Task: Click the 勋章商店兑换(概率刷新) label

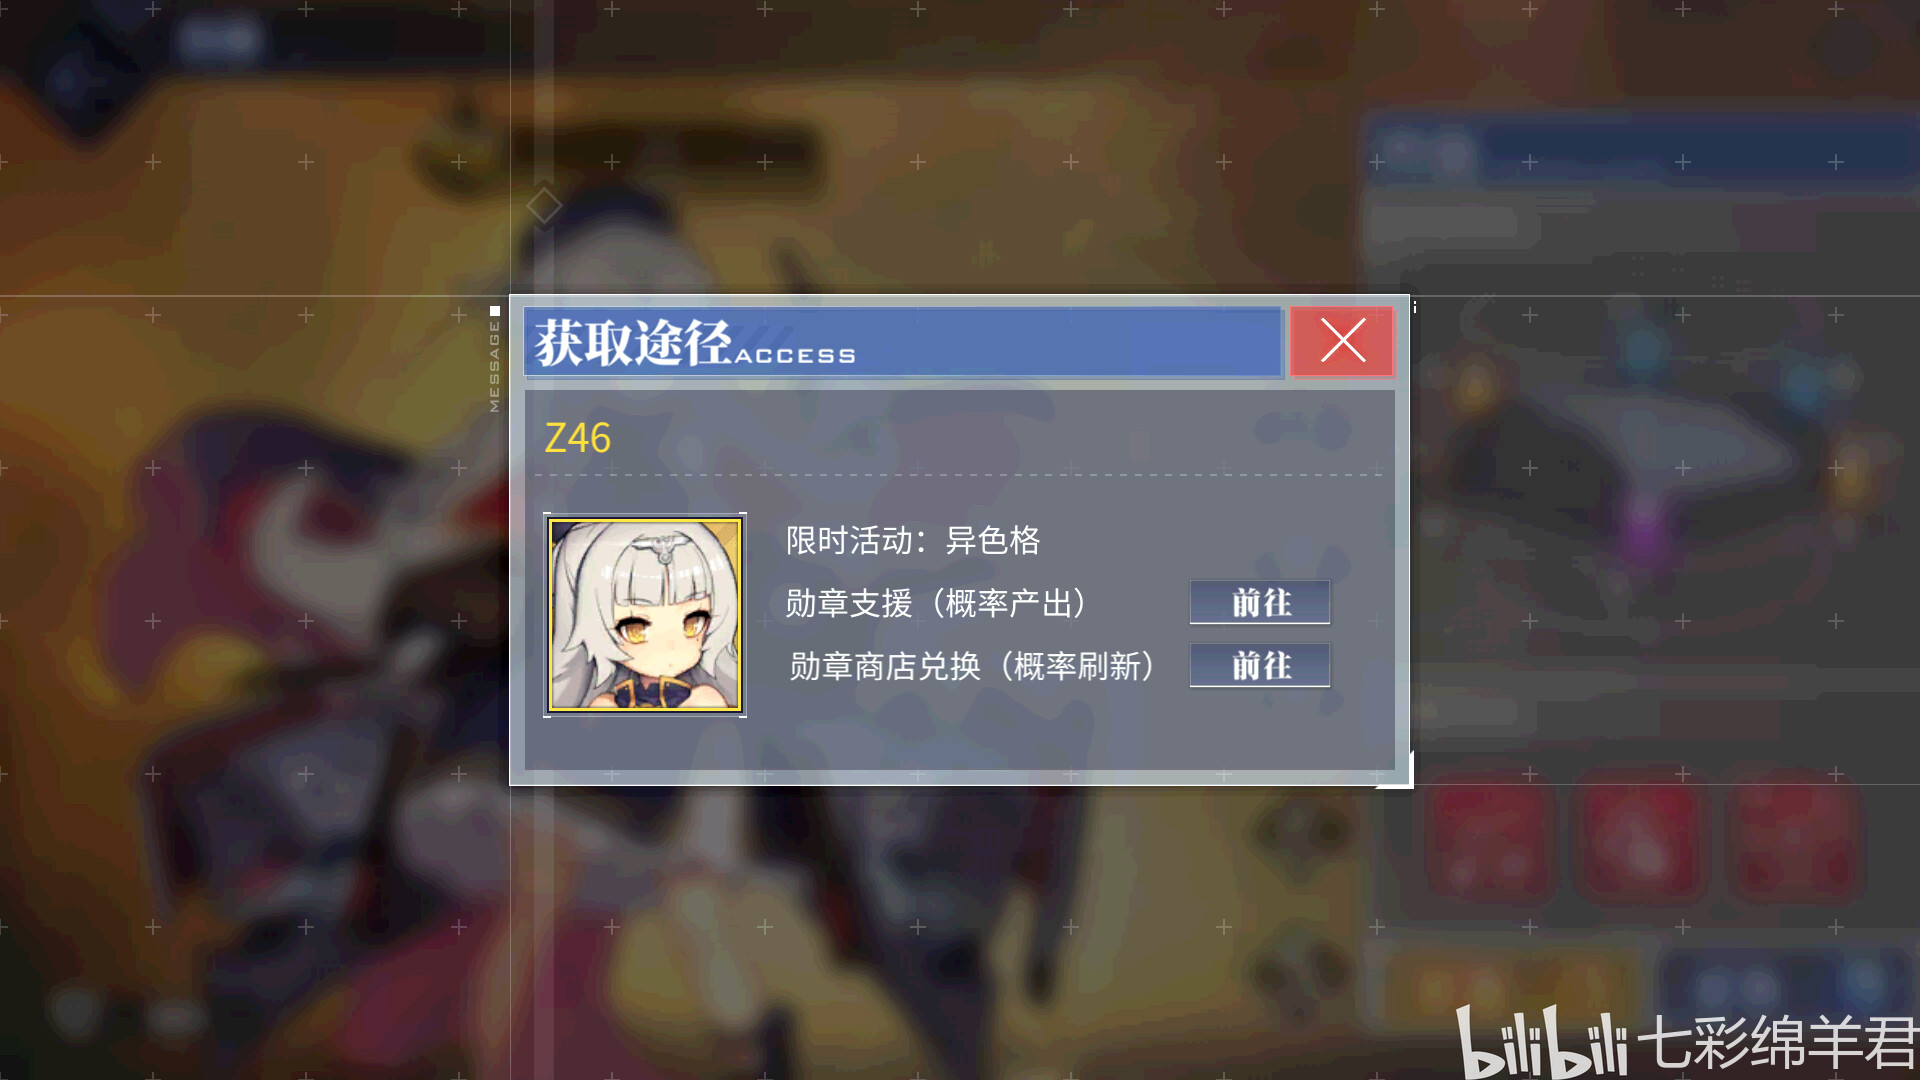Action: coord(972,666)
